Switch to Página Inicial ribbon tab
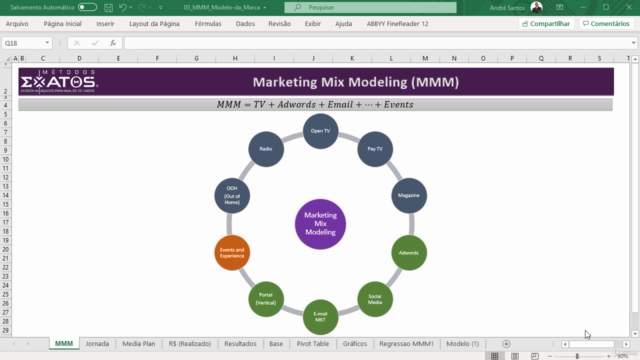The width and height of the screenshot is (640, 360). 62,24
